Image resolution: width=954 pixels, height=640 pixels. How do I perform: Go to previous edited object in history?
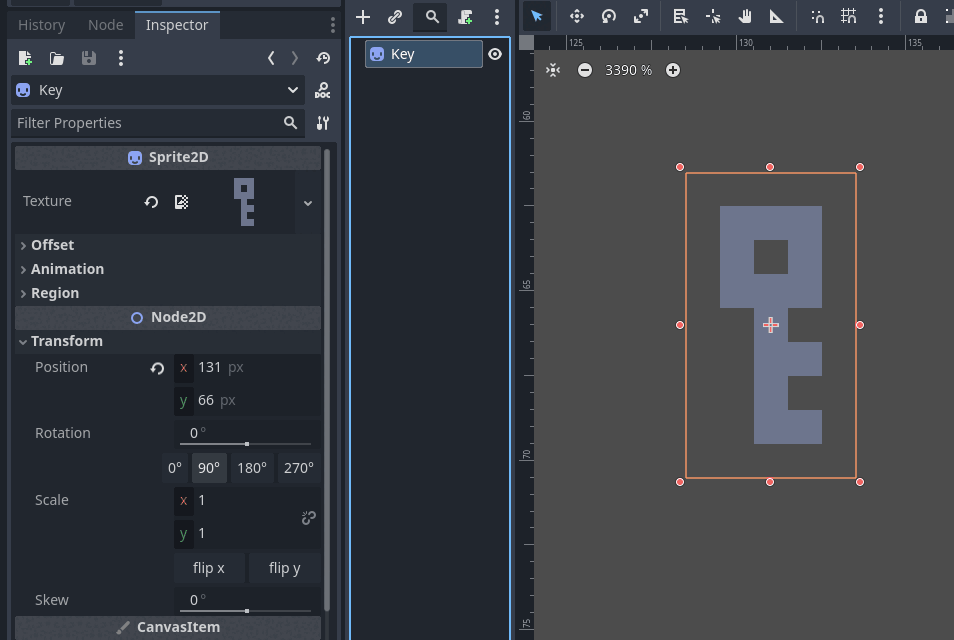271,58
